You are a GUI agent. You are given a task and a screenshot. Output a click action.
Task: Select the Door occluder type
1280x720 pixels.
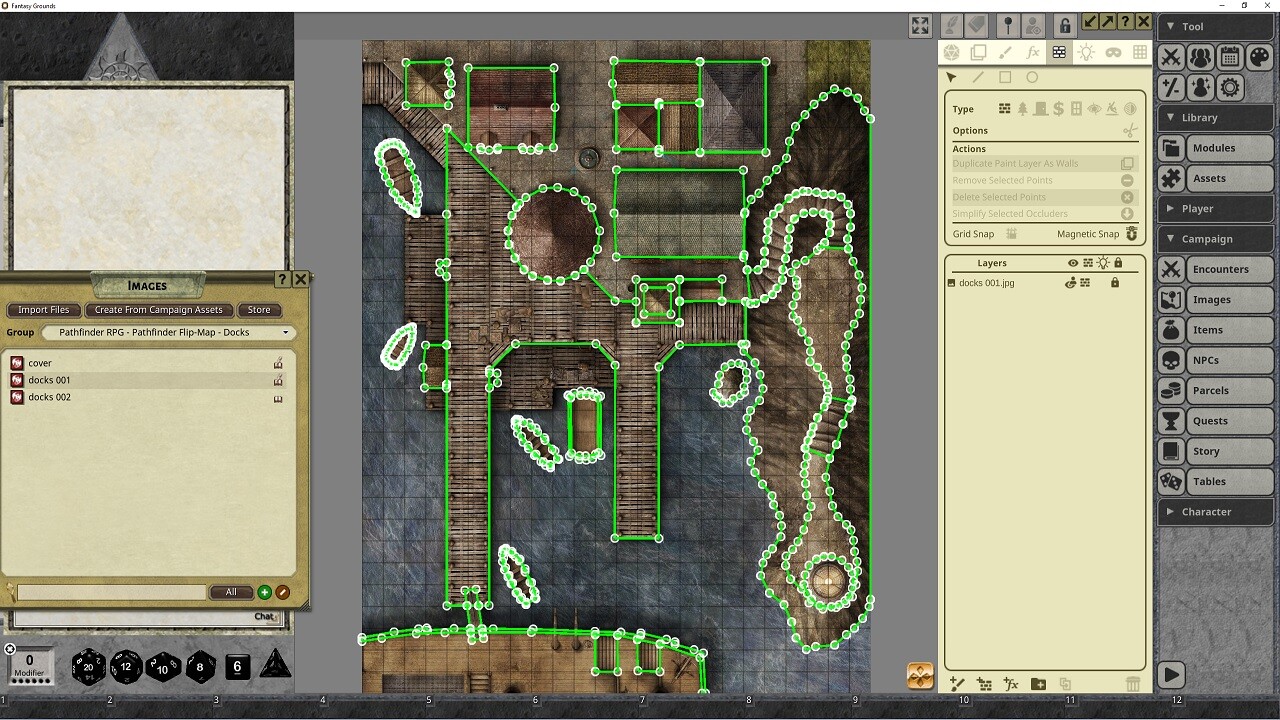(1040, 108)
